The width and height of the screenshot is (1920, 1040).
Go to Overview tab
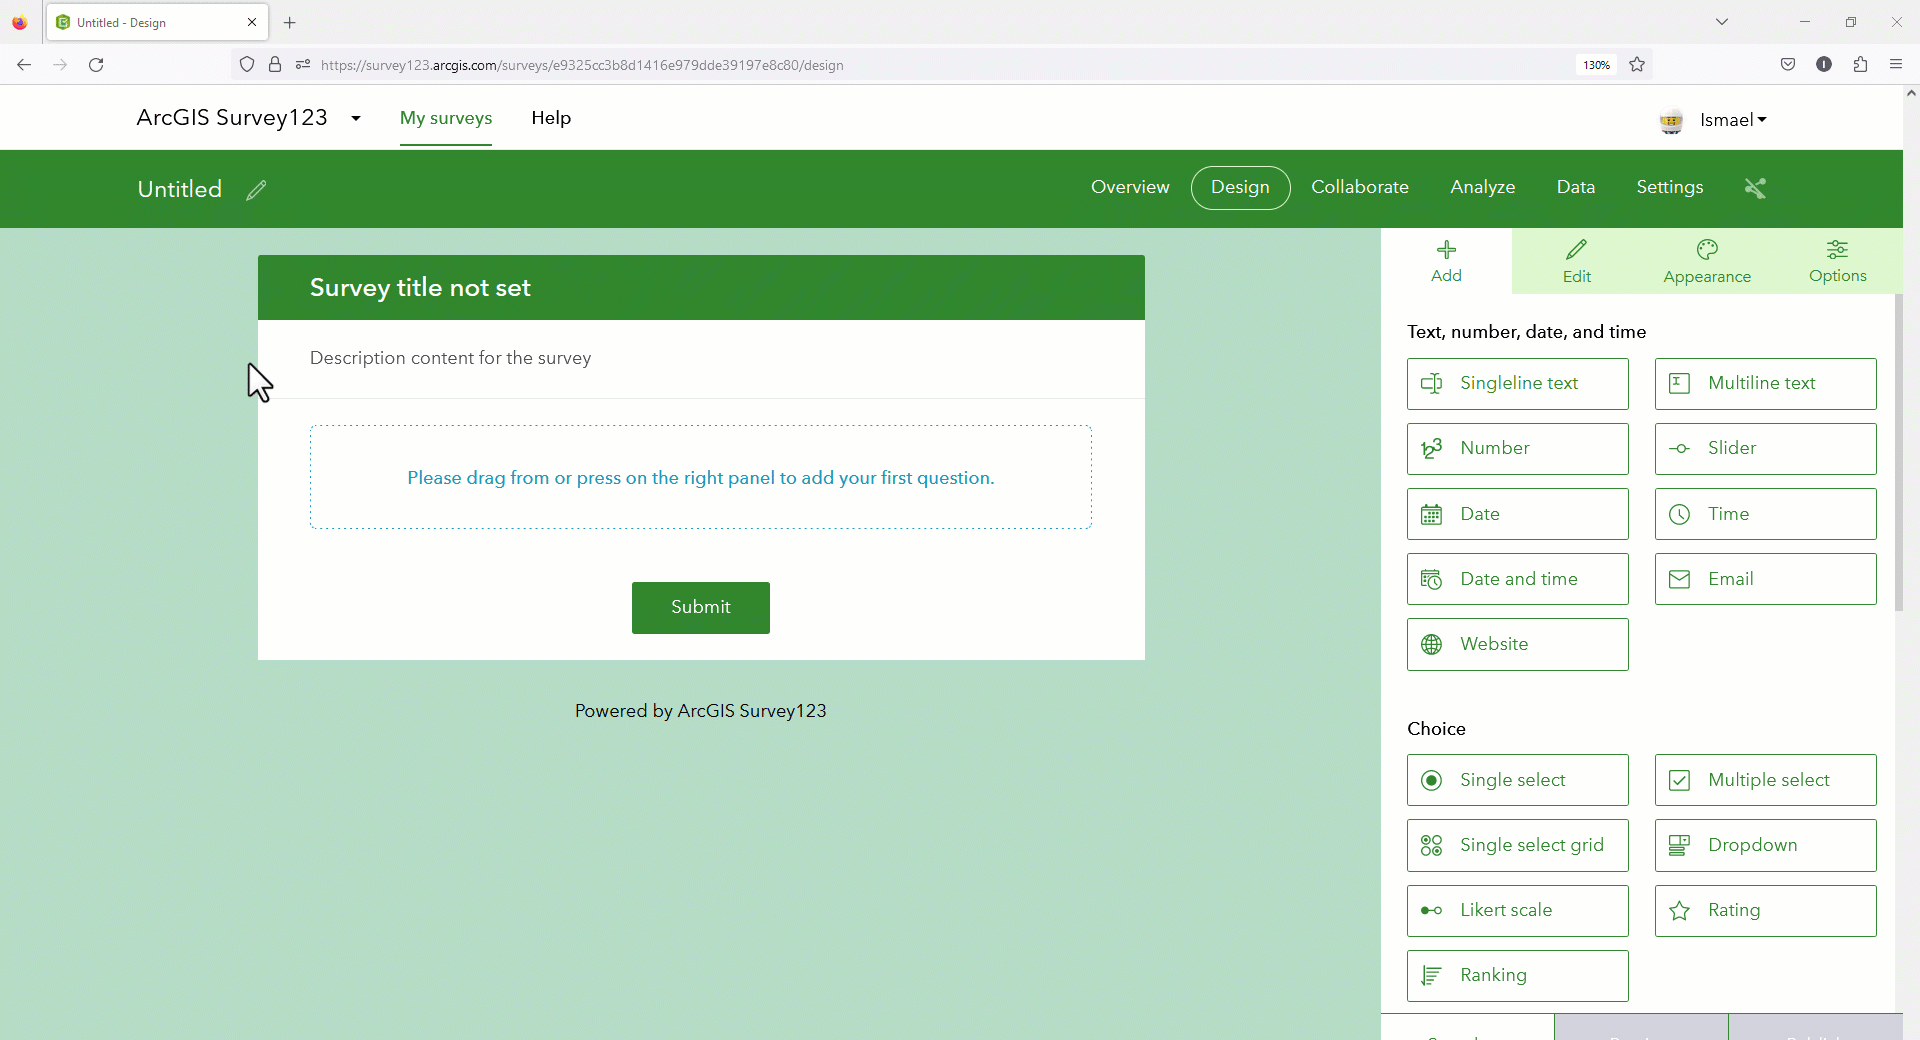[x=1130, y=188]
